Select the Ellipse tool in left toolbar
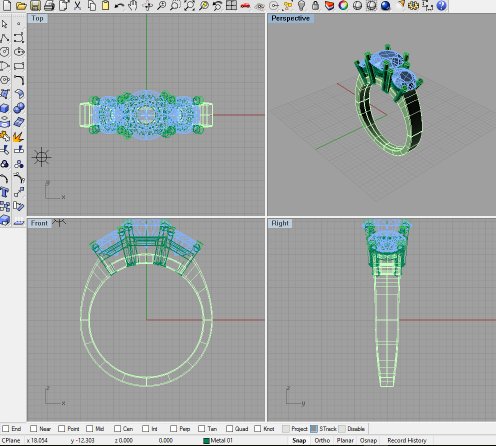 pos(19,52)
